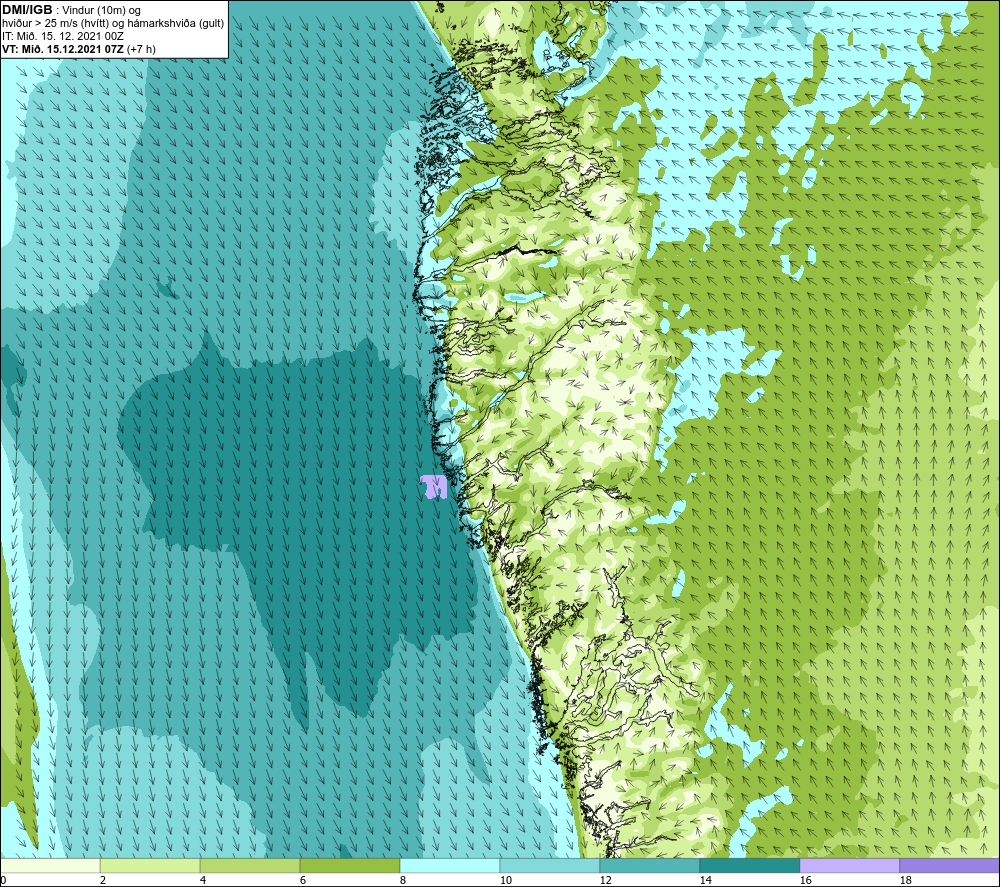Click the legend label '2'

(x=103, y=880)
